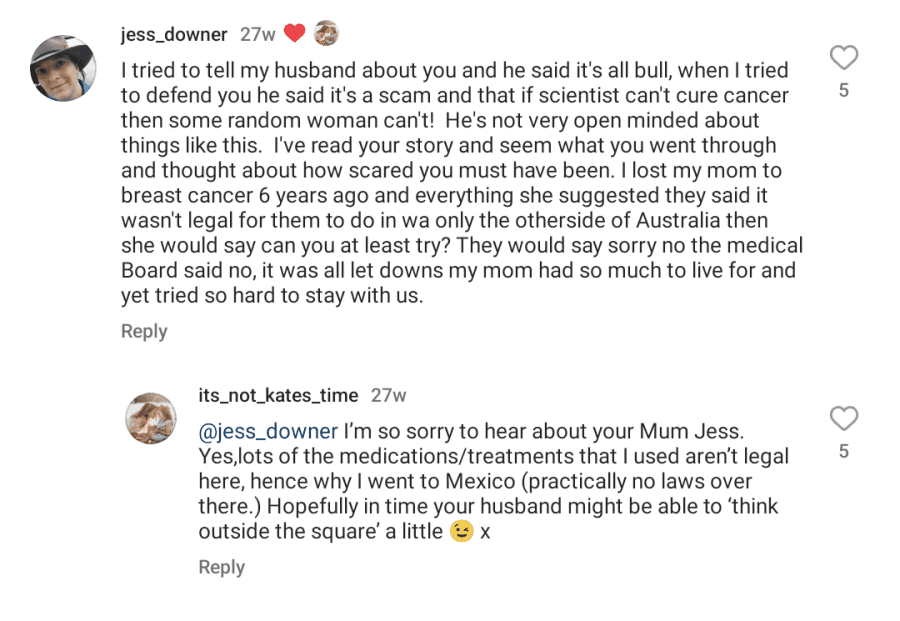This screenshot has height=621, width=900.
Task: Click the 27w timestamp on jess_downer's comment
Action: (x=258, y=34)
